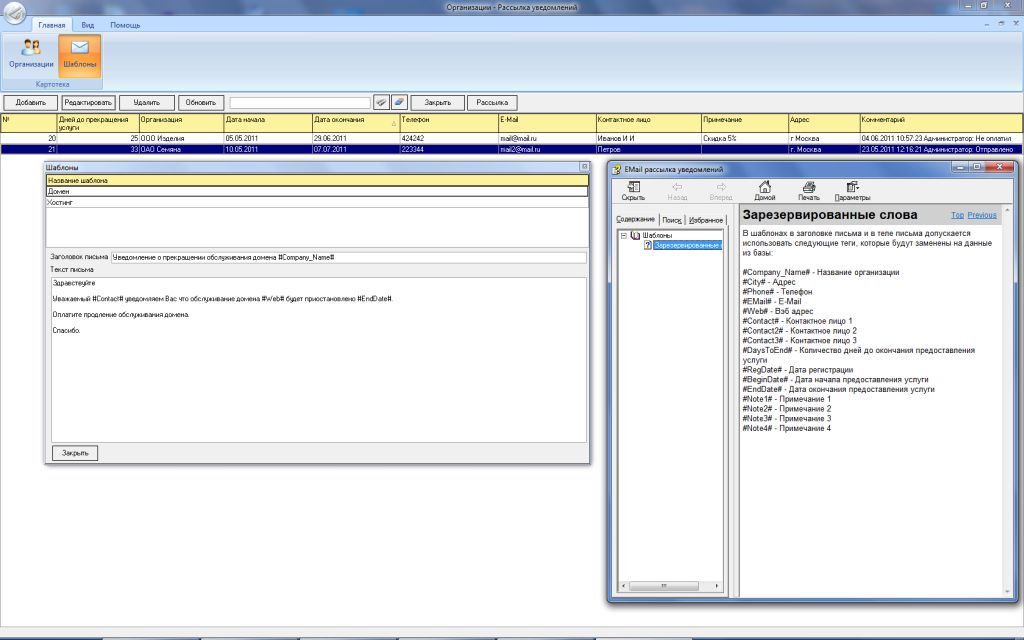The height and width of the screenshot is (640, 1024).
Task: Sort by Дней до прекращения услуги header
Action: click(98, 123)
